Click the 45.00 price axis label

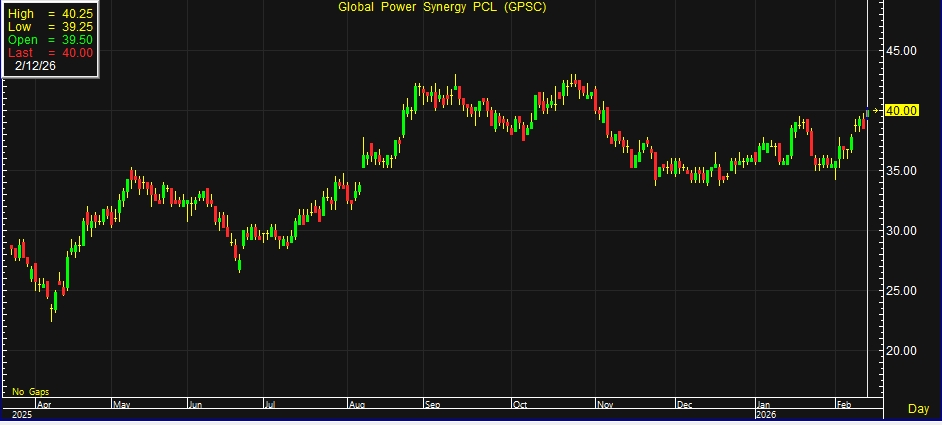pyautogui.click(x=903, y=51)
